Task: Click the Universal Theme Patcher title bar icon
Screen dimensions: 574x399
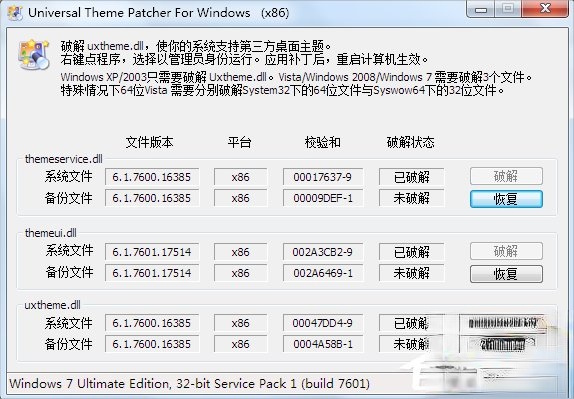Action: click(x=15, y=13)
